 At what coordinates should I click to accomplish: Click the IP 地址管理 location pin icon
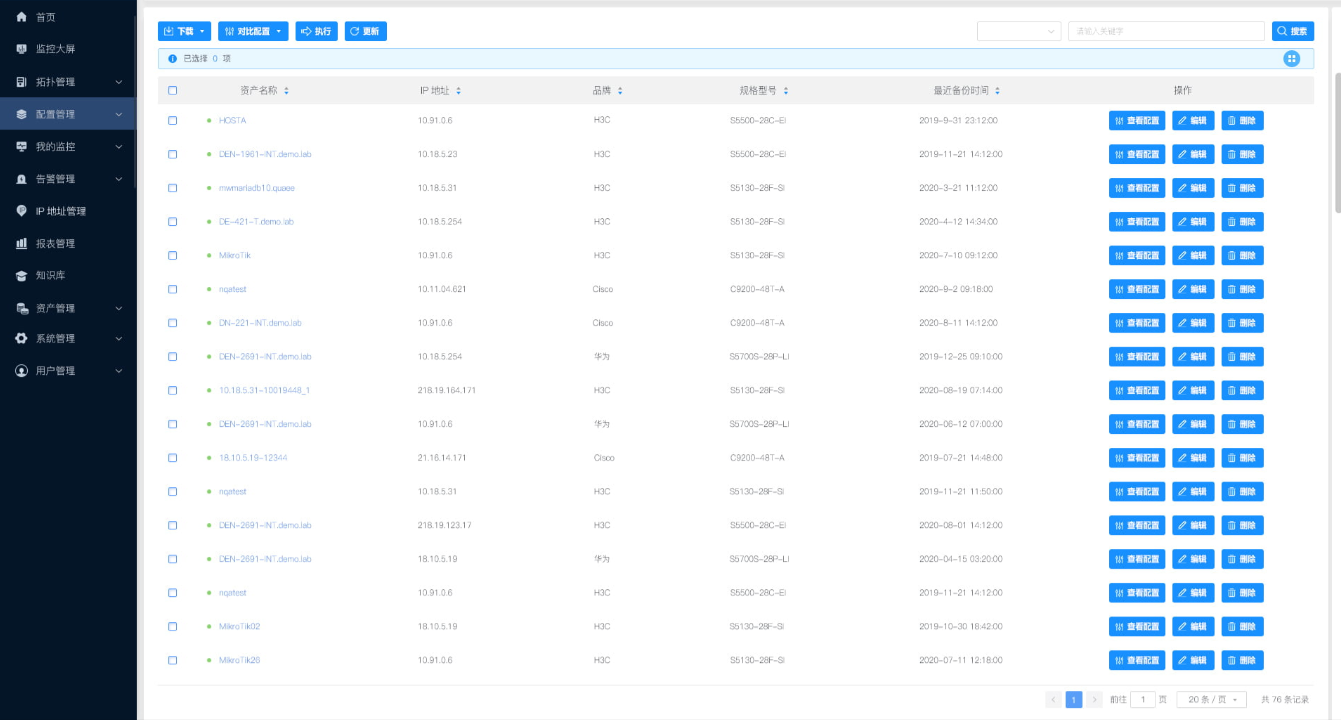[22, 211]
